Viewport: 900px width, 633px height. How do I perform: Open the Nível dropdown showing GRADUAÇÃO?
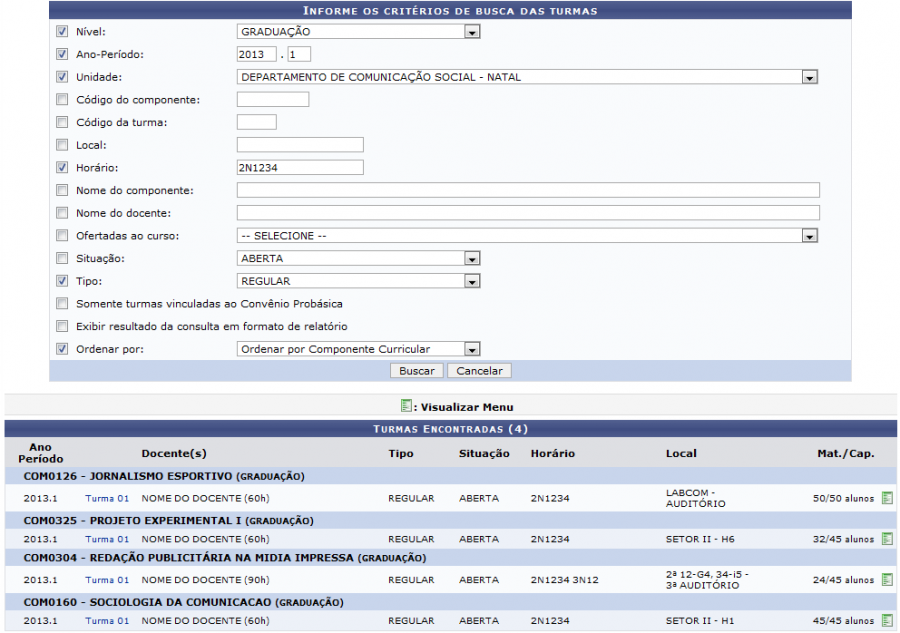coord(358,32)
